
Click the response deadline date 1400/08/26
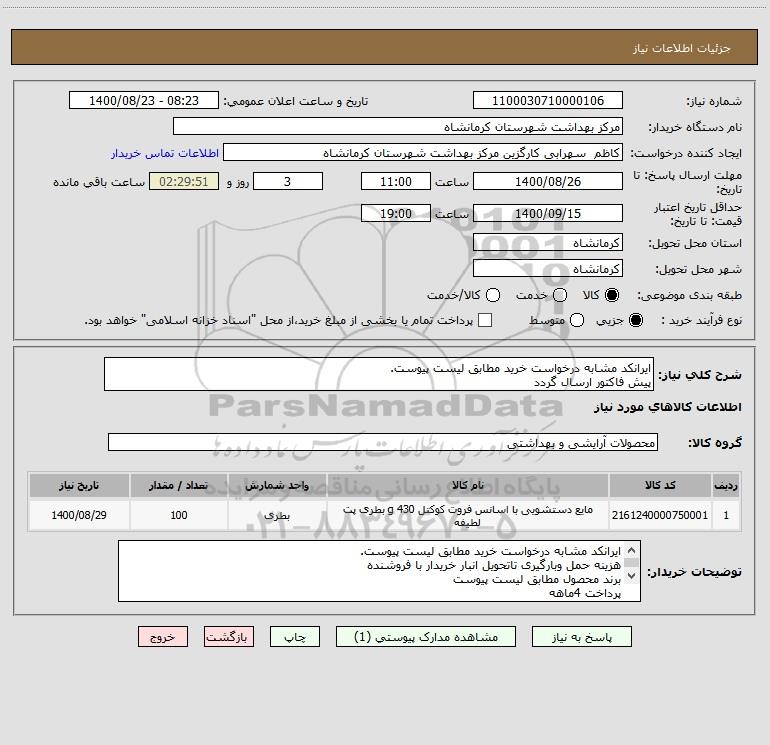click(x=548, y=181)
